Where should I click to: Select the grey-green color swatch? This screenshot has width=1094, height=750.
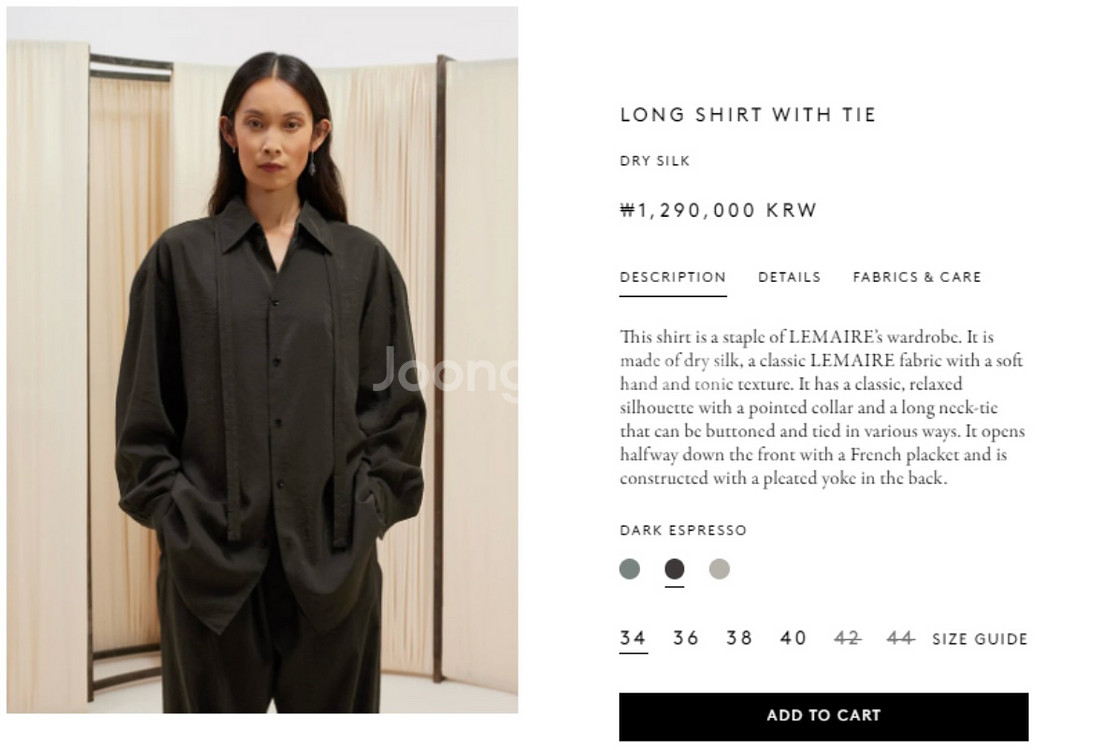coord(629,569)
